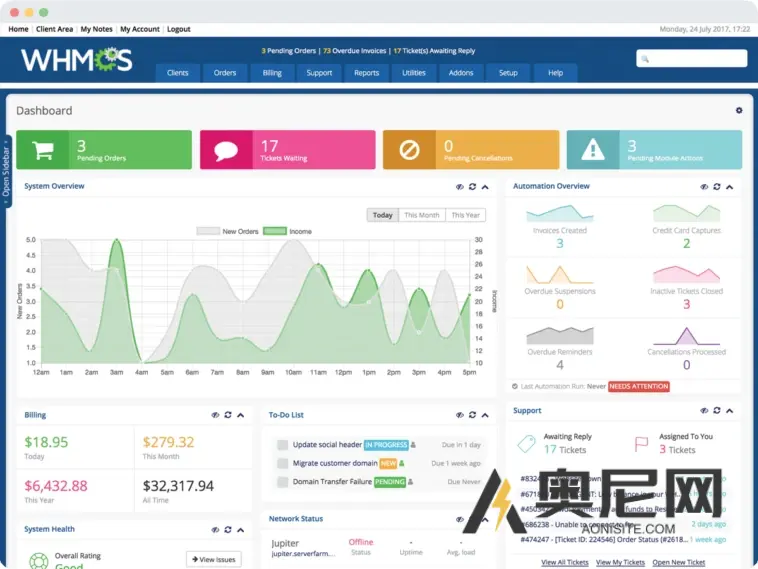
Task: Toggle the Income legend swatch
Action: 275,231
